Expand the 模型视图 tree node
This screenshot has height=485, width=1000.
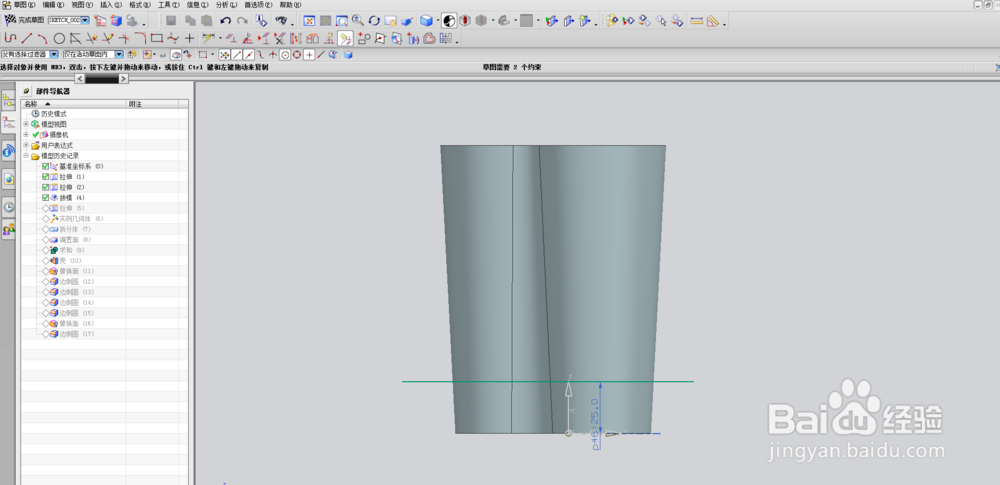[x=26, y=124]
